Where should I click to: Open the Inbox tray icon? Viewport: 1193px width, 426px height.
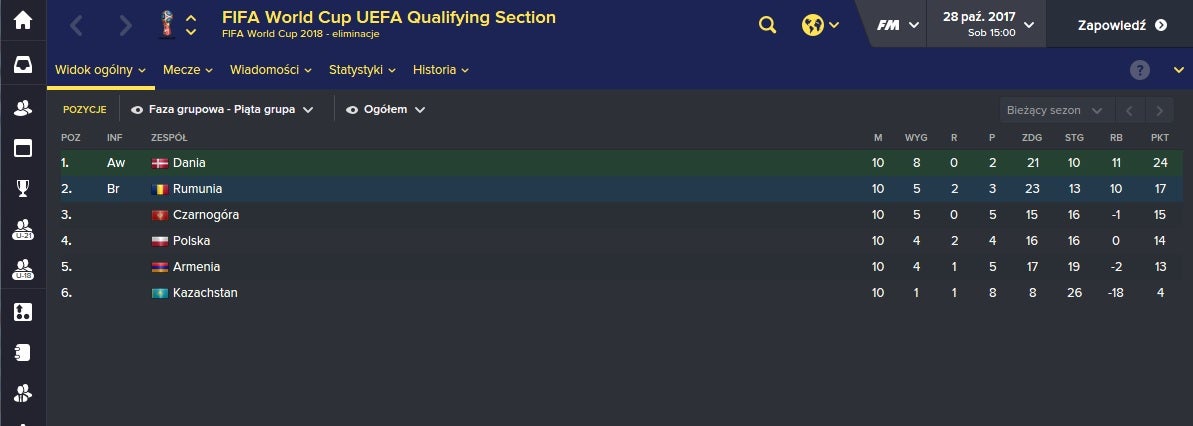(x=23, y=65)
